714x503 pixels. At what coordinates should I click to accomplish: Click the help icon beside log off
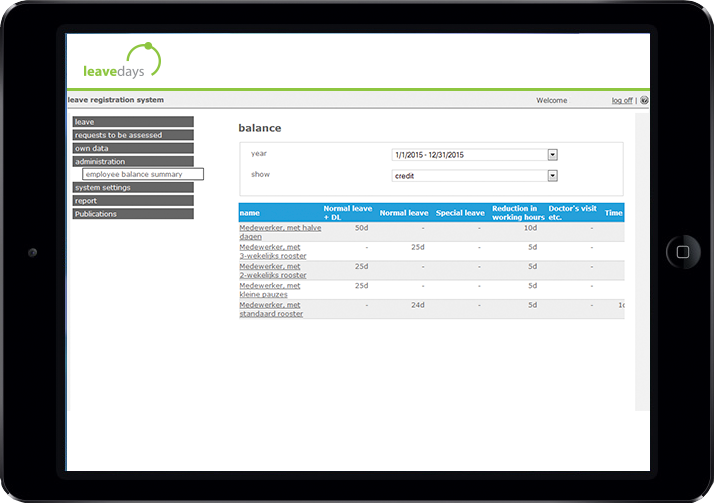pyautogui.click(x=644, y=100)
